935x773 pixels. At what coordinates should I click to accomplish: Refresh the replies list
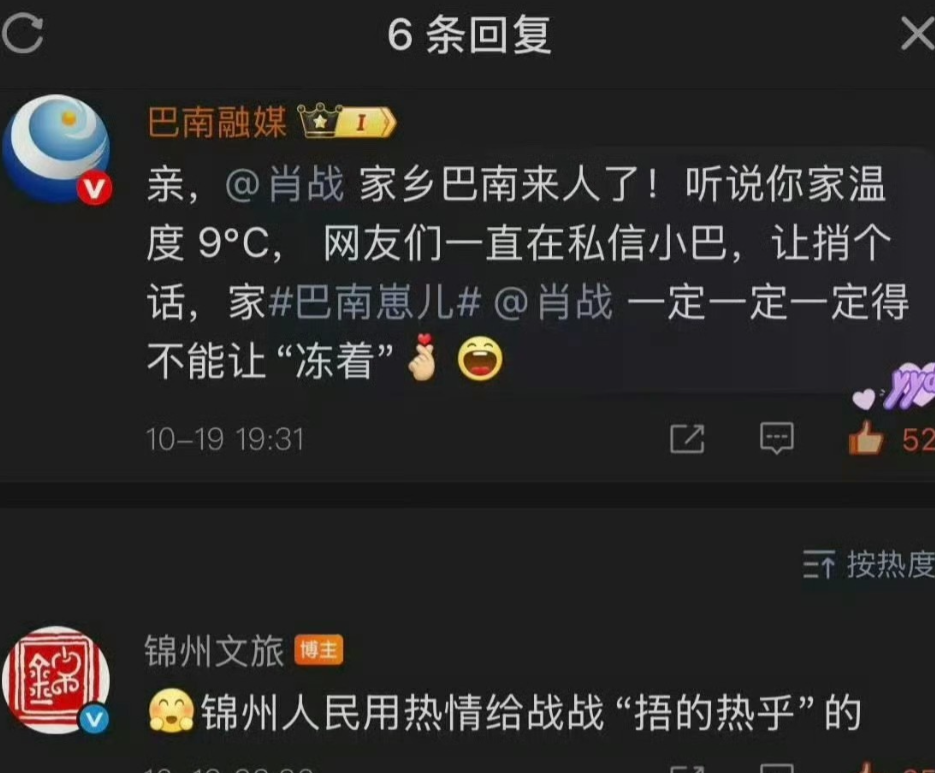pos(23,33)
